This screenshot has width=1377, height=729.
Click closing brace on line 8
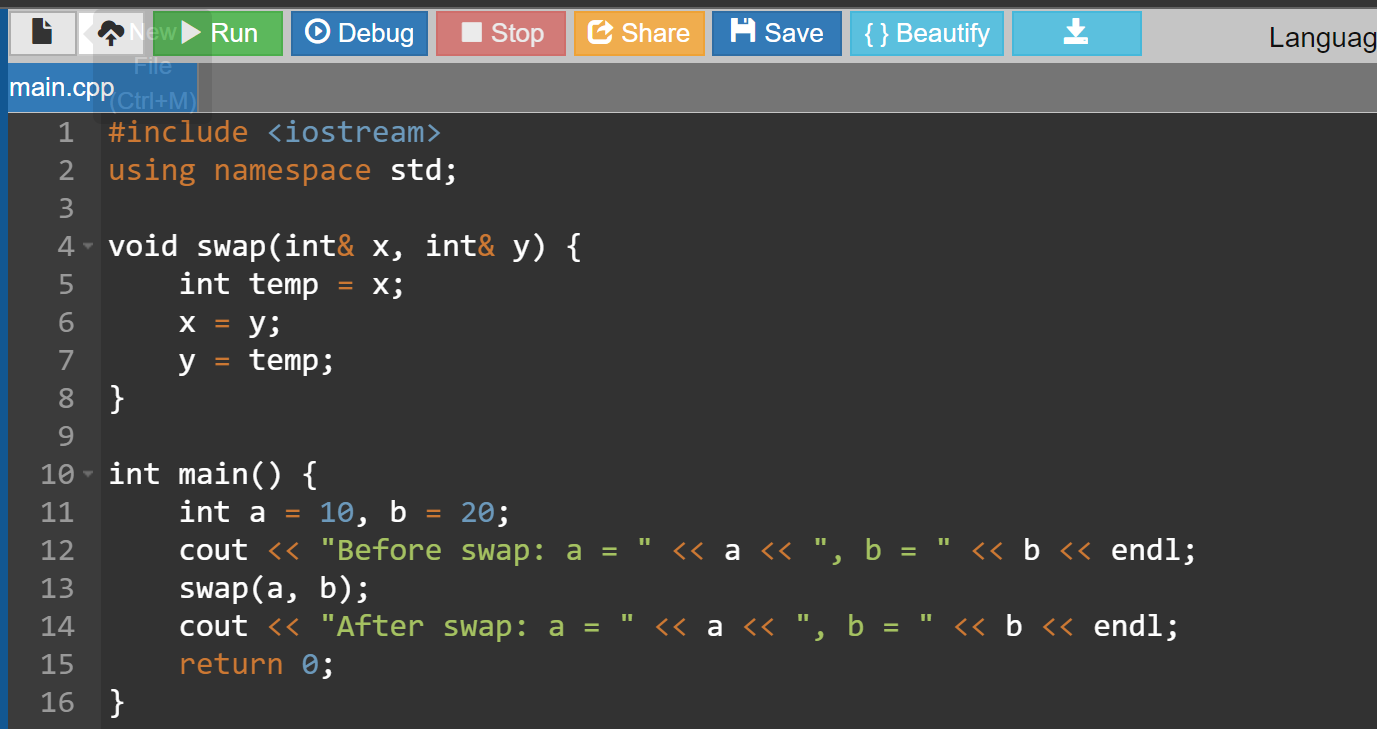click(x=117, y=398)
